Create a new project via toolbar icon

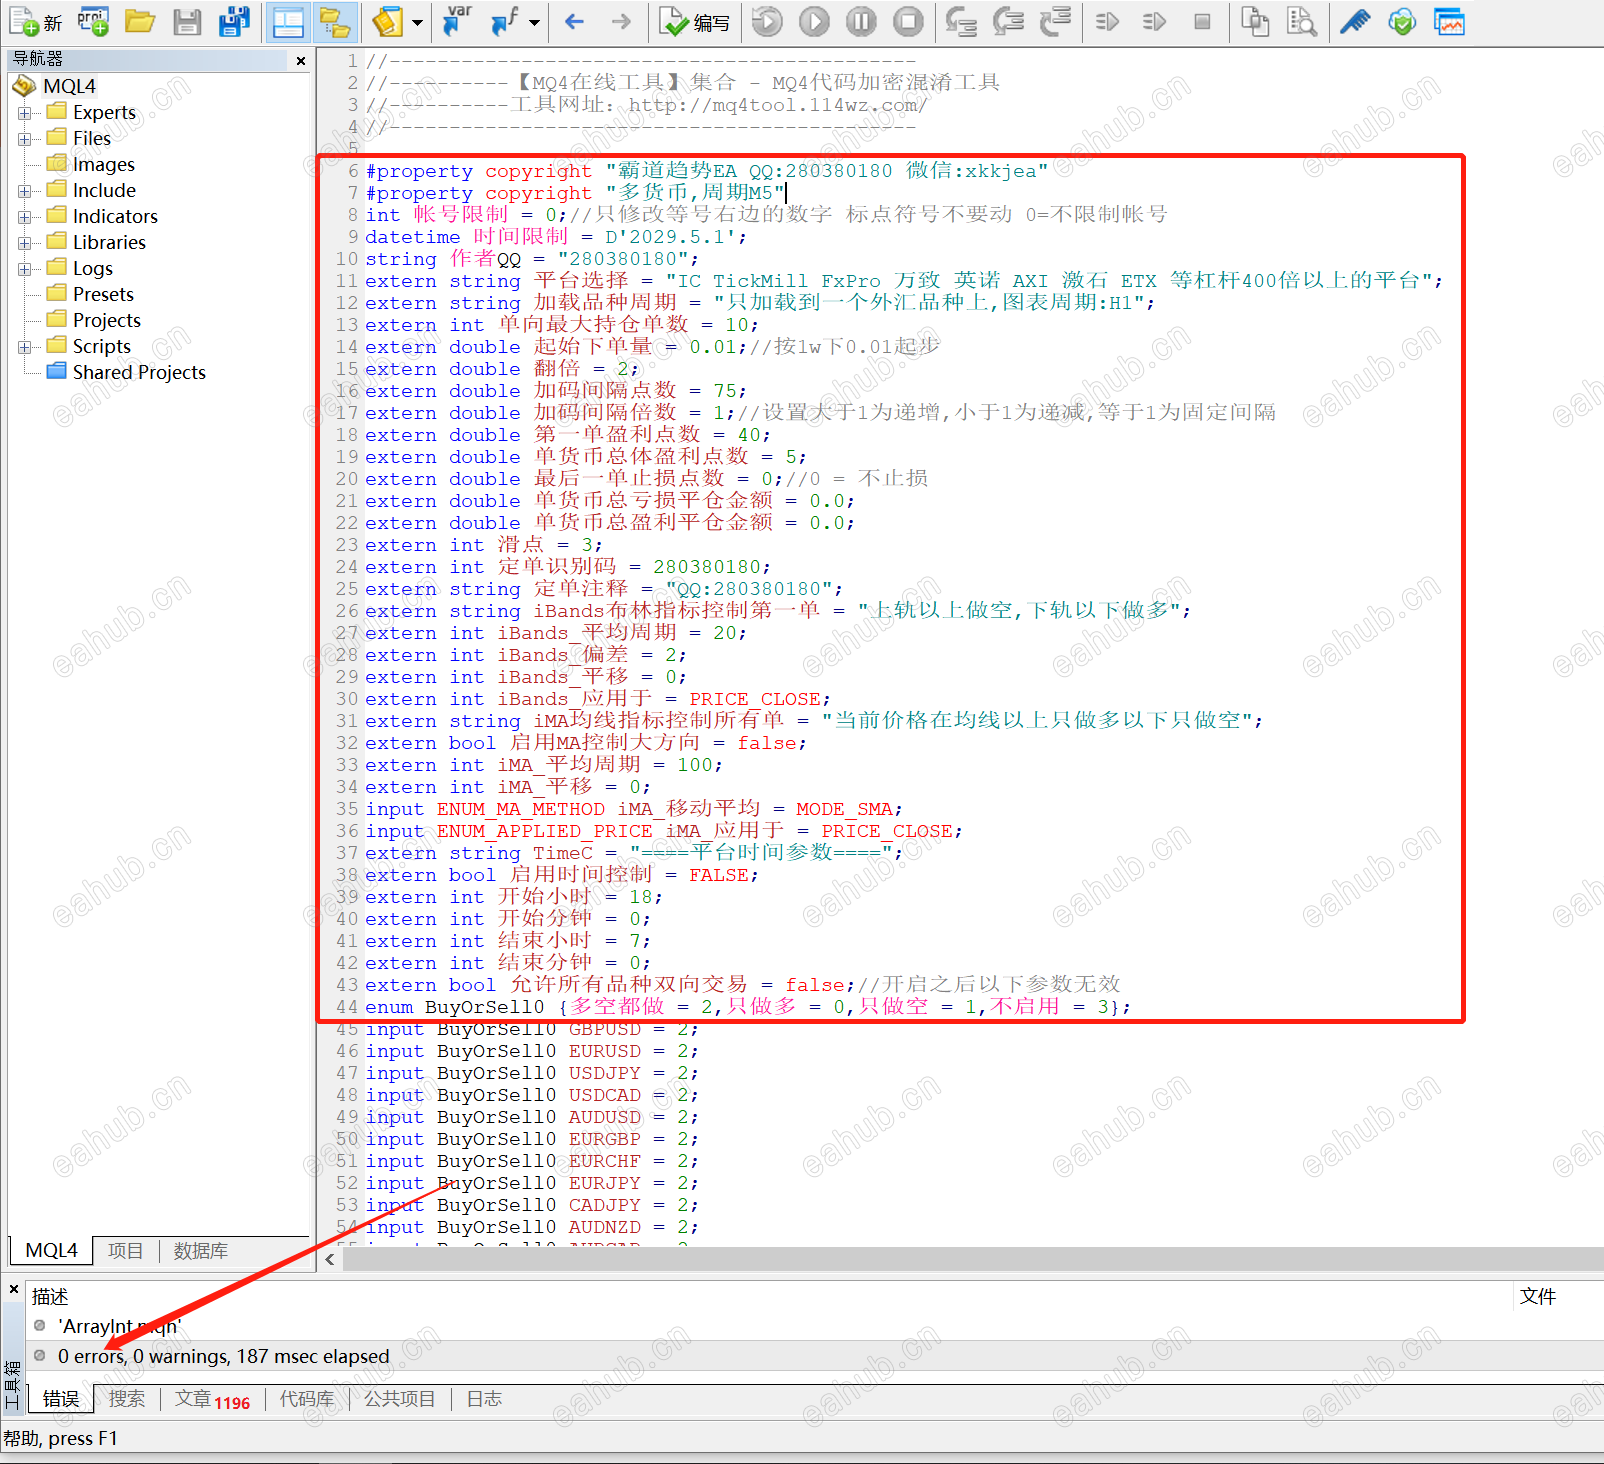coord(93,22)
